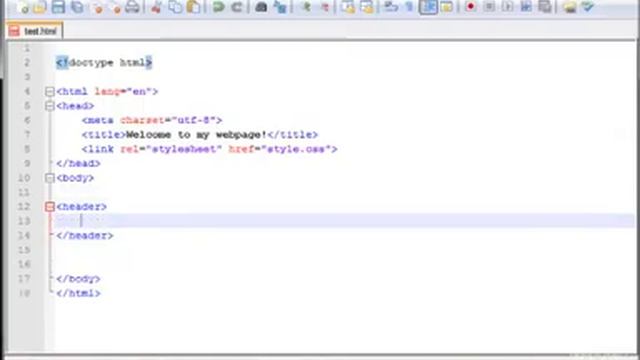The width and height of the screenshot is (640, 360).
Task: Click the Paste clipboard icon
Action: pyautogui.click(x=194, y=7)
